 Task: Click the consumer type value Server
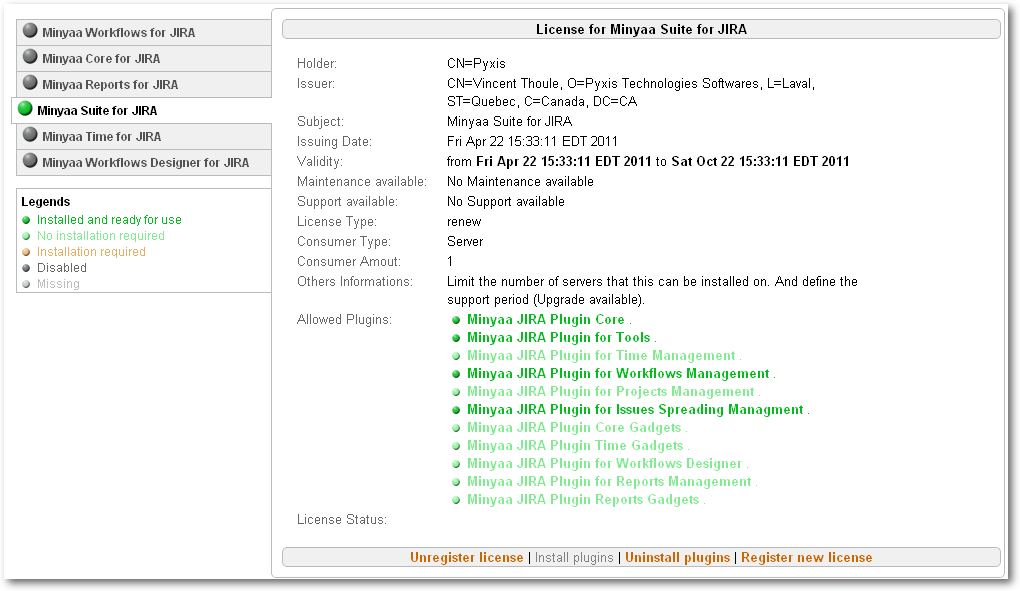pyautogui.click(x=465, y=242)
